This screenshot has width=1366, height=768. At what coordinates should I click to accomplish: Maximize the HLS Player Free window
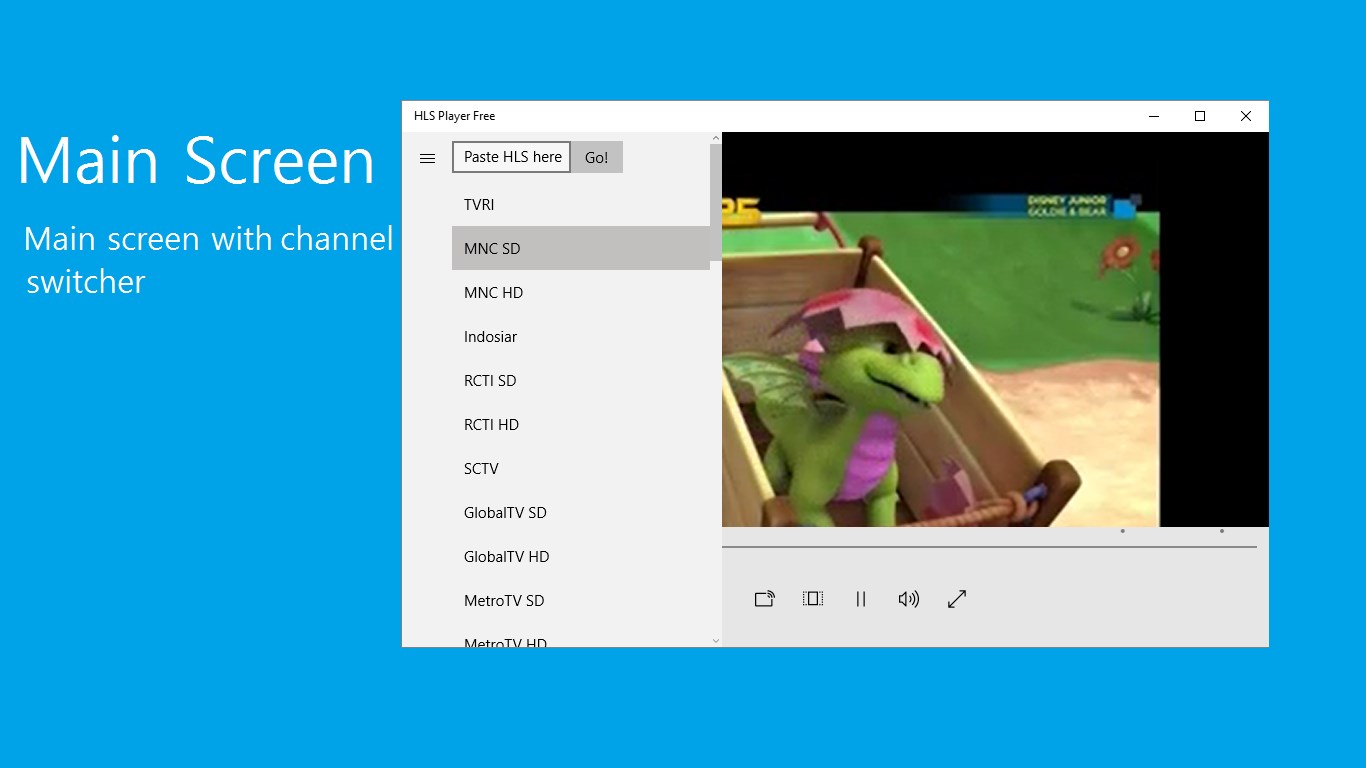[x=1200, y=116]
